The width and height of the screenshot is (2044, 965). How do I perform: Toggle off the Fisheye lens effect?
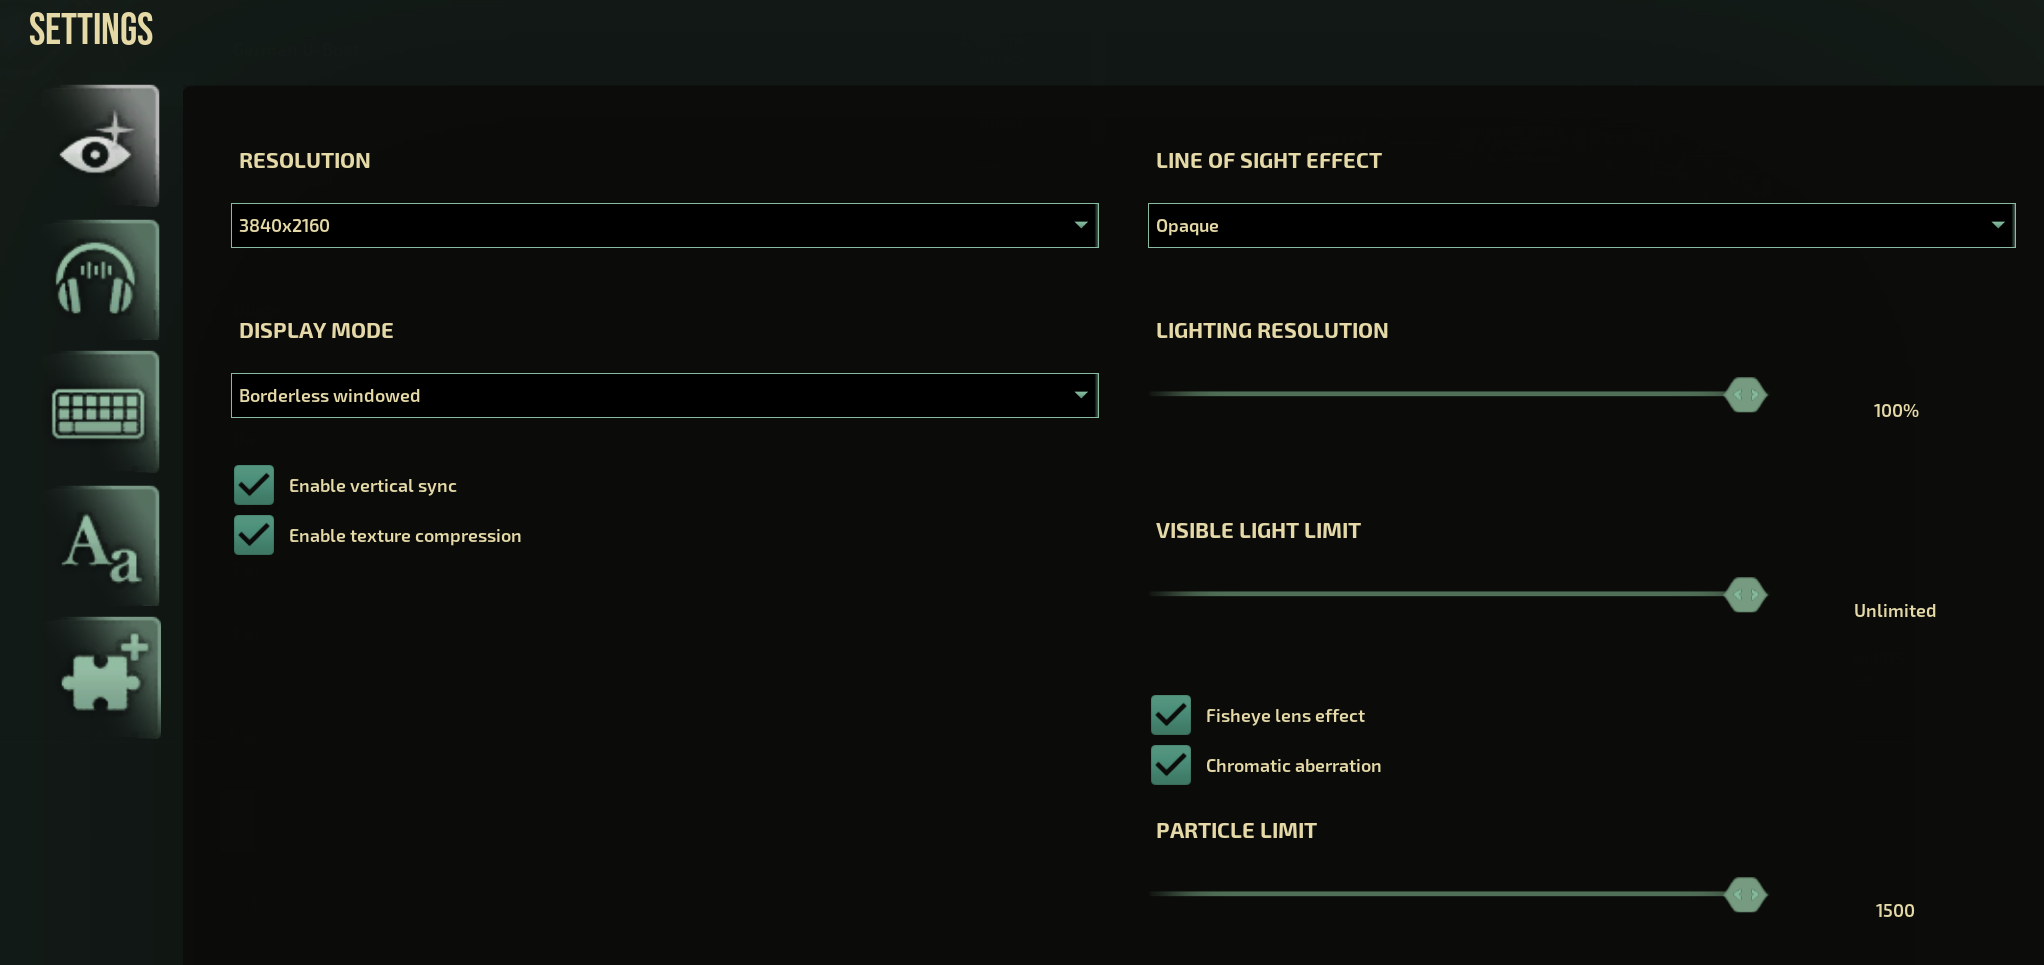tap(1170, 714)
